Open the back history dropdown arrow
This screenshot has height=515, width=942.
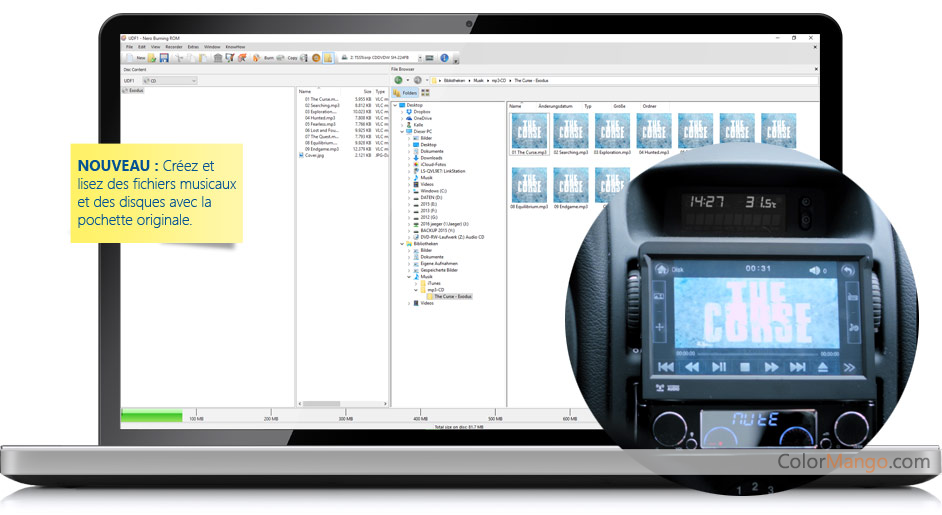coord(407,80)
